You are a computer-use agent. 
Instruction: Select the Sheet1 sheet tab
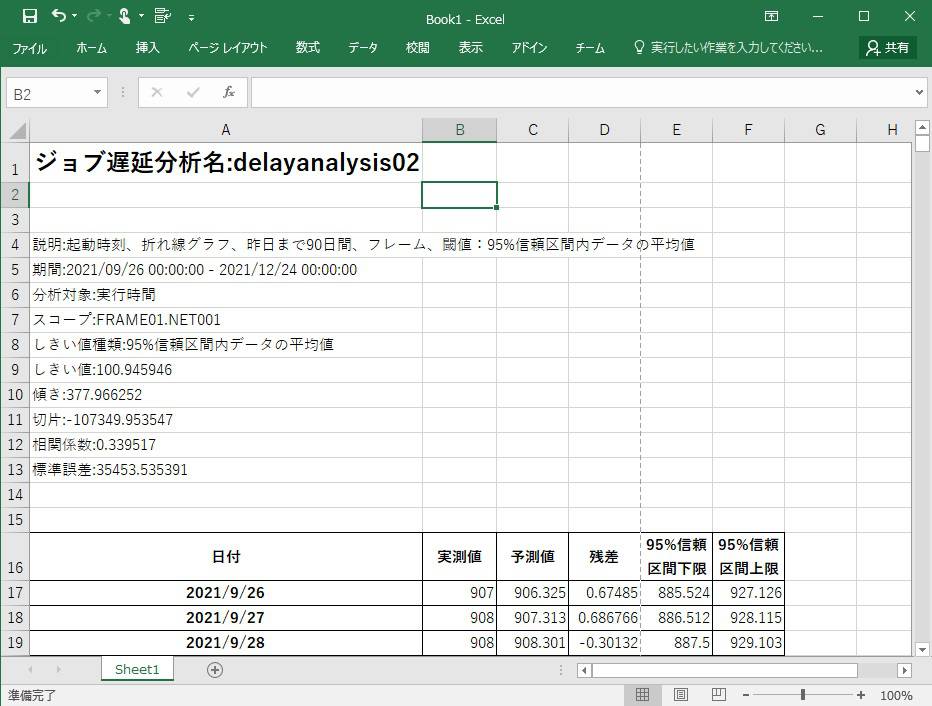pos(137,670)
